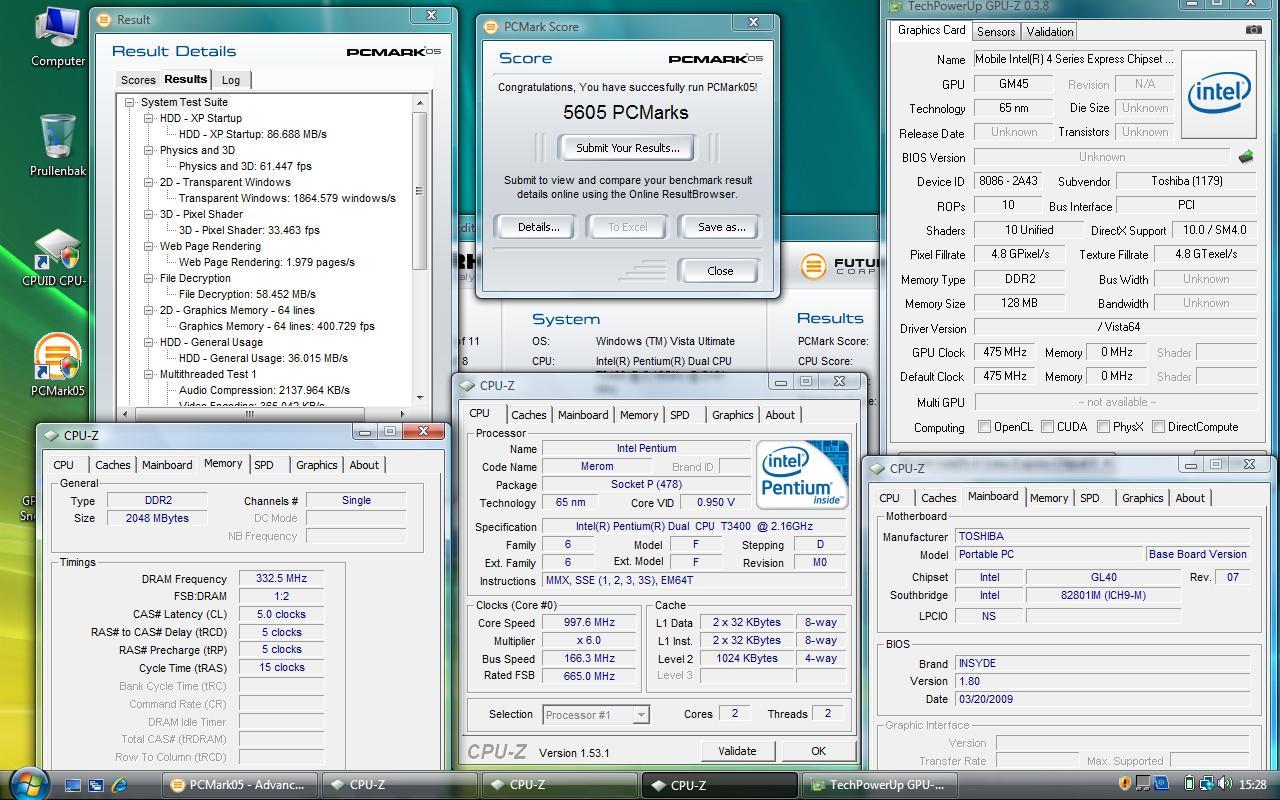Image resolution: width=1280 pixels, height=800 pixels.
Task: Click the Toshiba (1179) Subvendor field
Action: 1186,182
